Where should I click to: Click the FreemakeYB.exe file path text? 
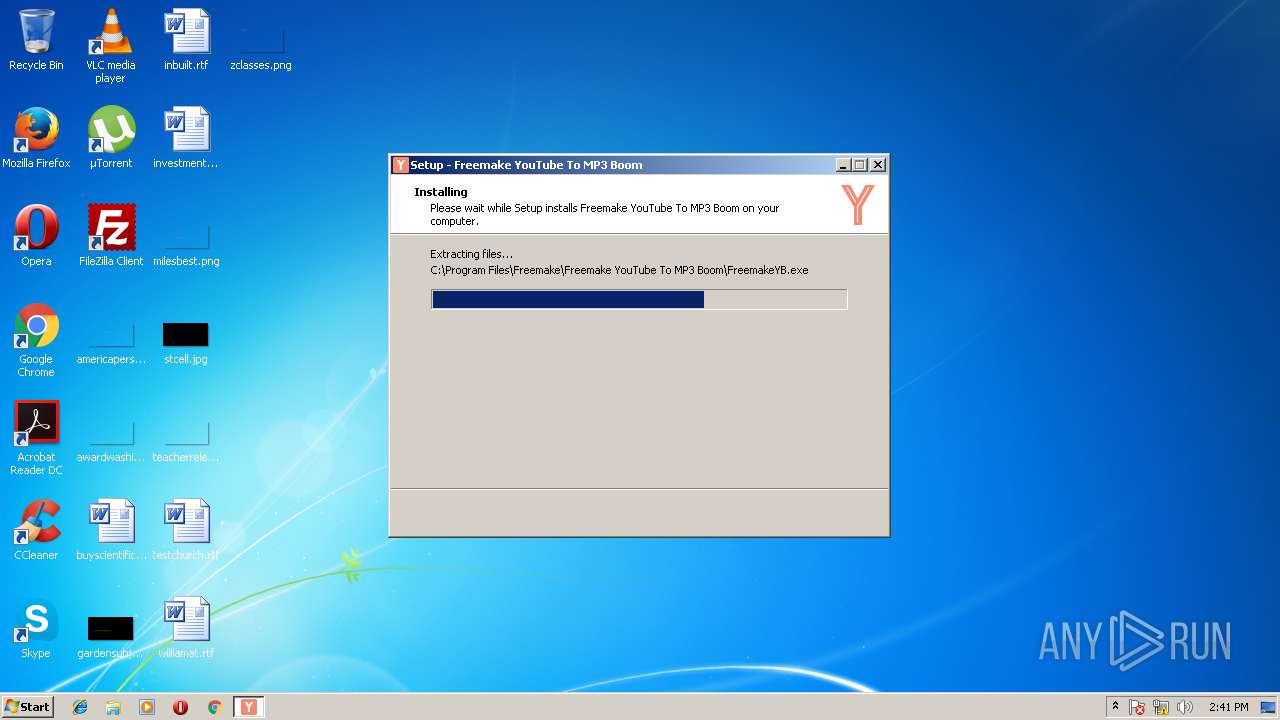tap(619, 270)
